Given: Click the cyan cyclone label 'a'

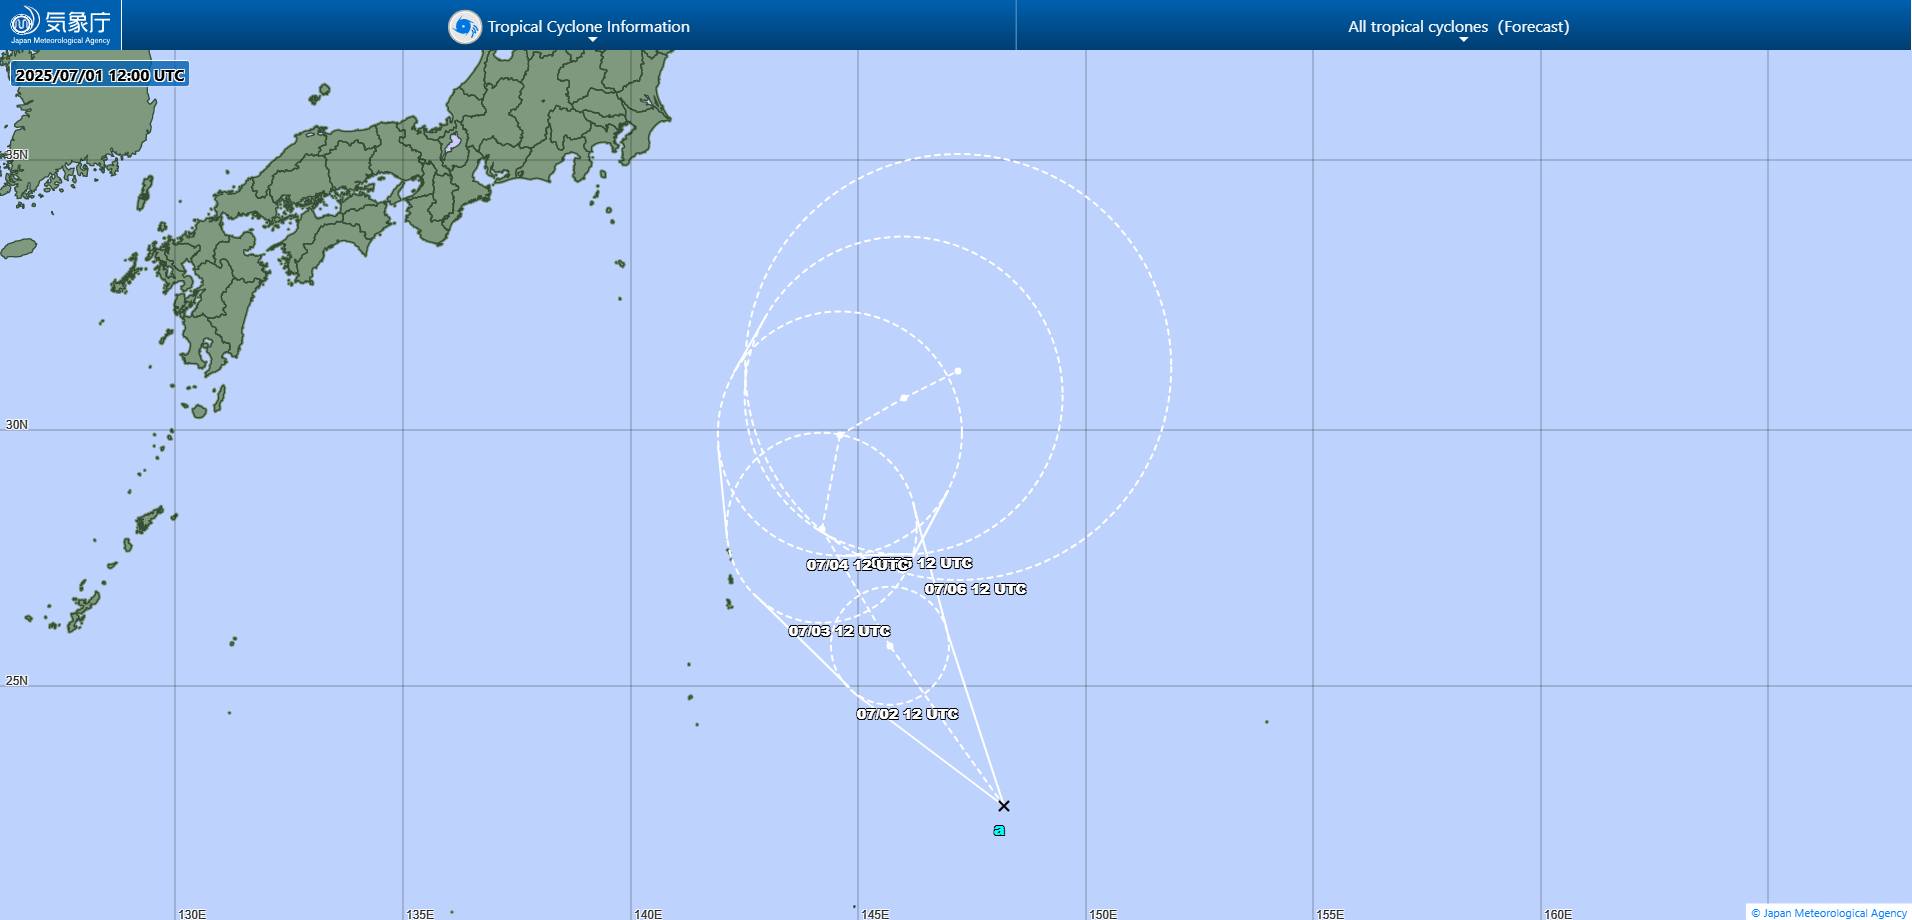Looking at the screenshot, I should 1000,829.
